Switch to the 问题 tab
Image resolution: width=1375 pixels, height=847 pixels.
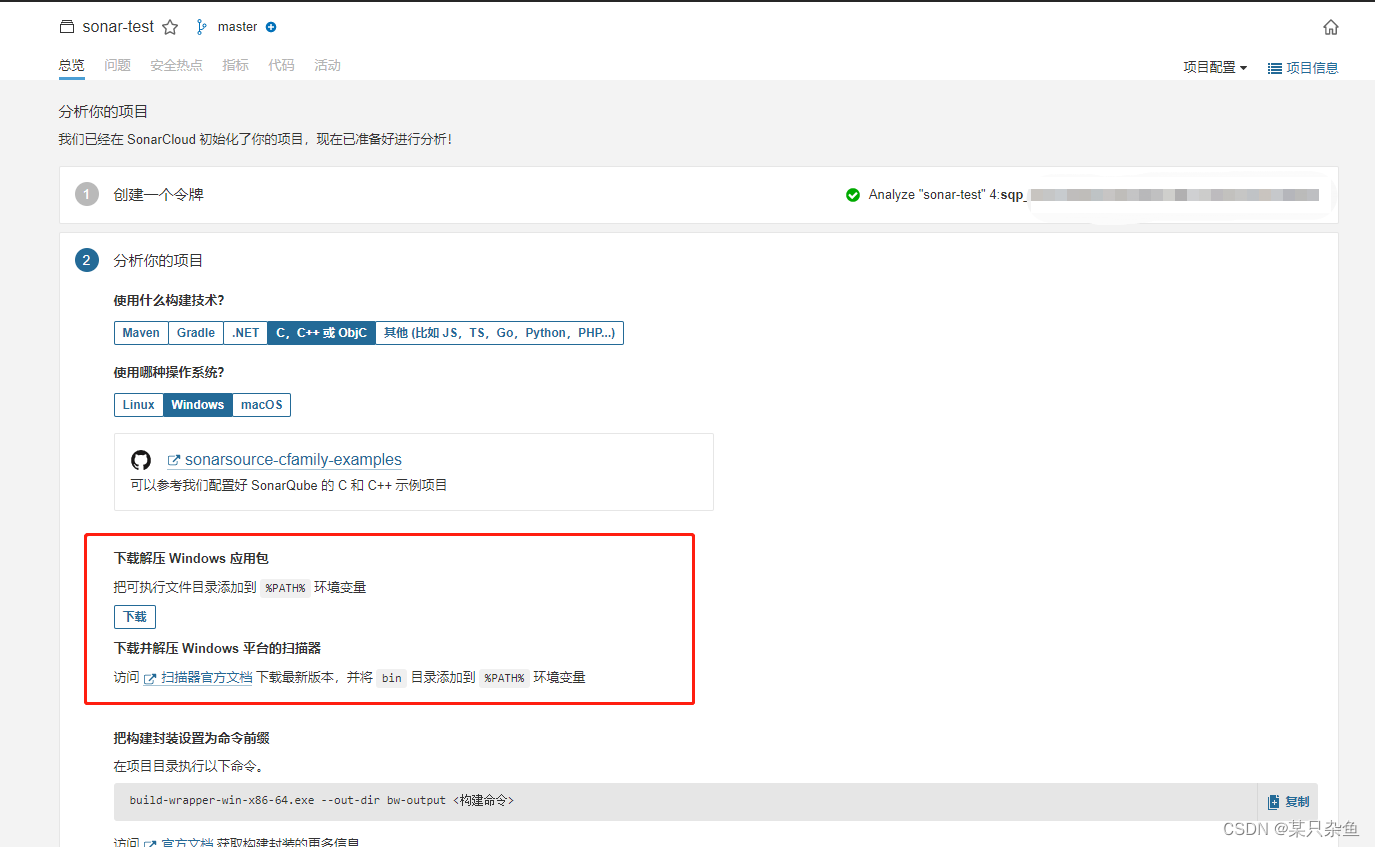(x=117, y=65)
